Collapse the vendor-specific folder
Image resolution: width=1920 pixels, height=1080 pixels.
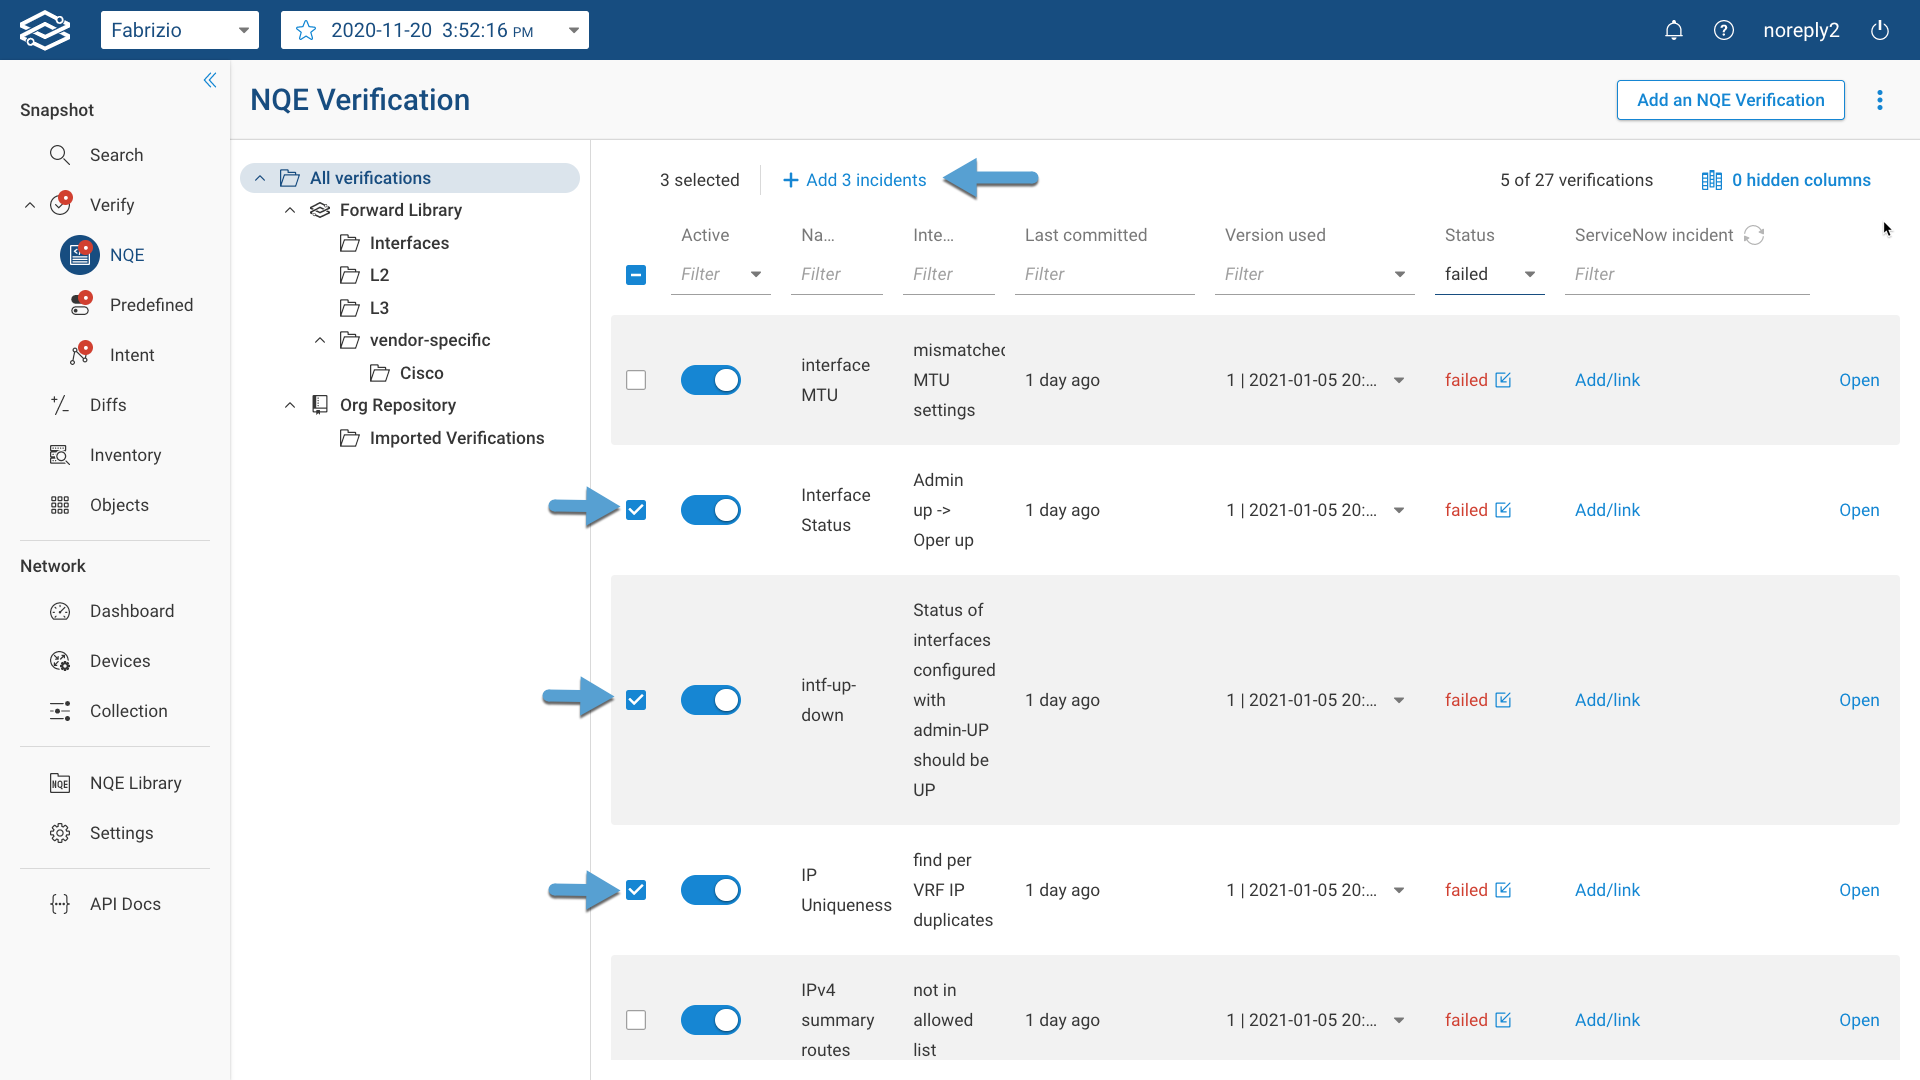pos(320,340)
